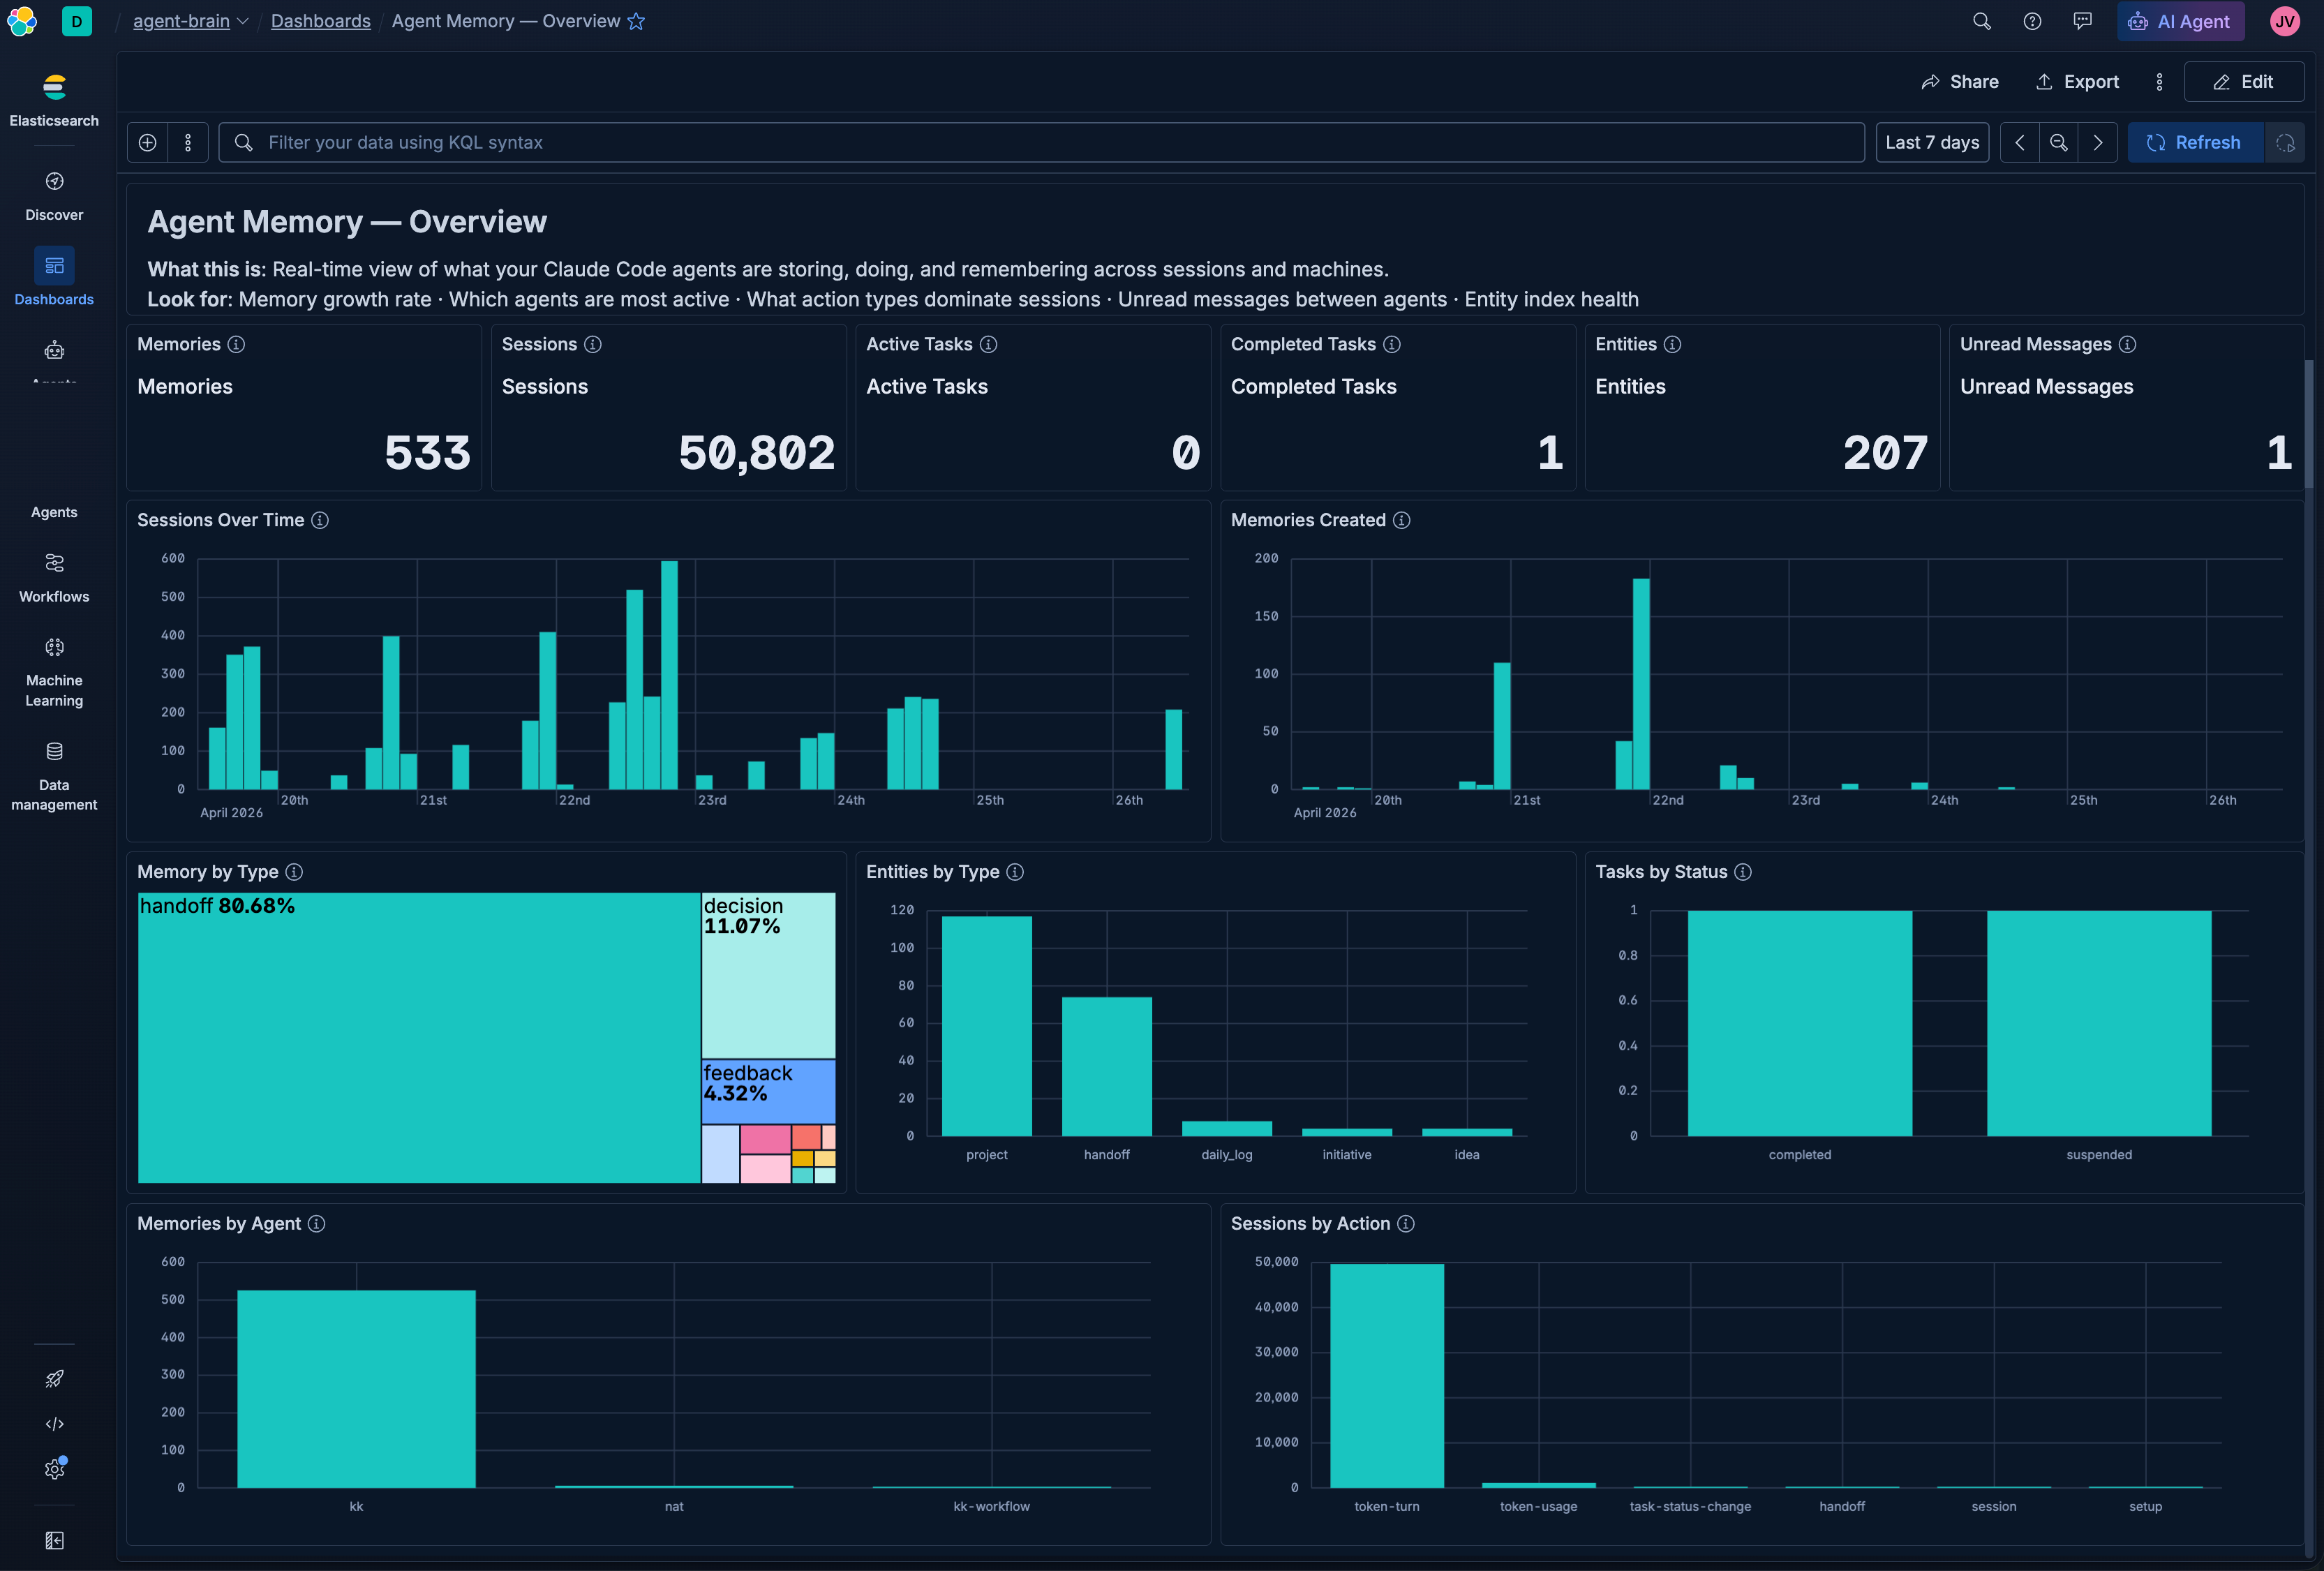Image resolution: width=2324 pixels, height=1571 pixels.
Task: Click the project bar in Entities by Type
Action: [x=987, y=1026]
